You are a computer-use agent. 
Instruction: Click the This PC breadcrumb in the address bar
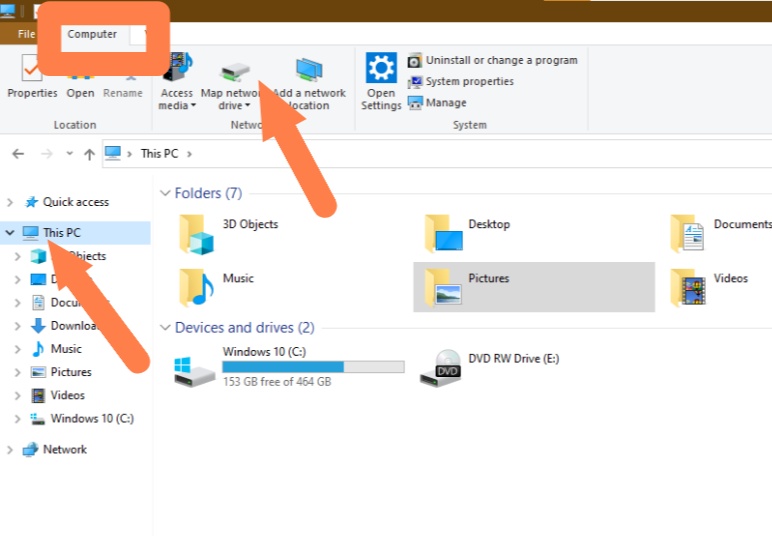tap(160, 154)
